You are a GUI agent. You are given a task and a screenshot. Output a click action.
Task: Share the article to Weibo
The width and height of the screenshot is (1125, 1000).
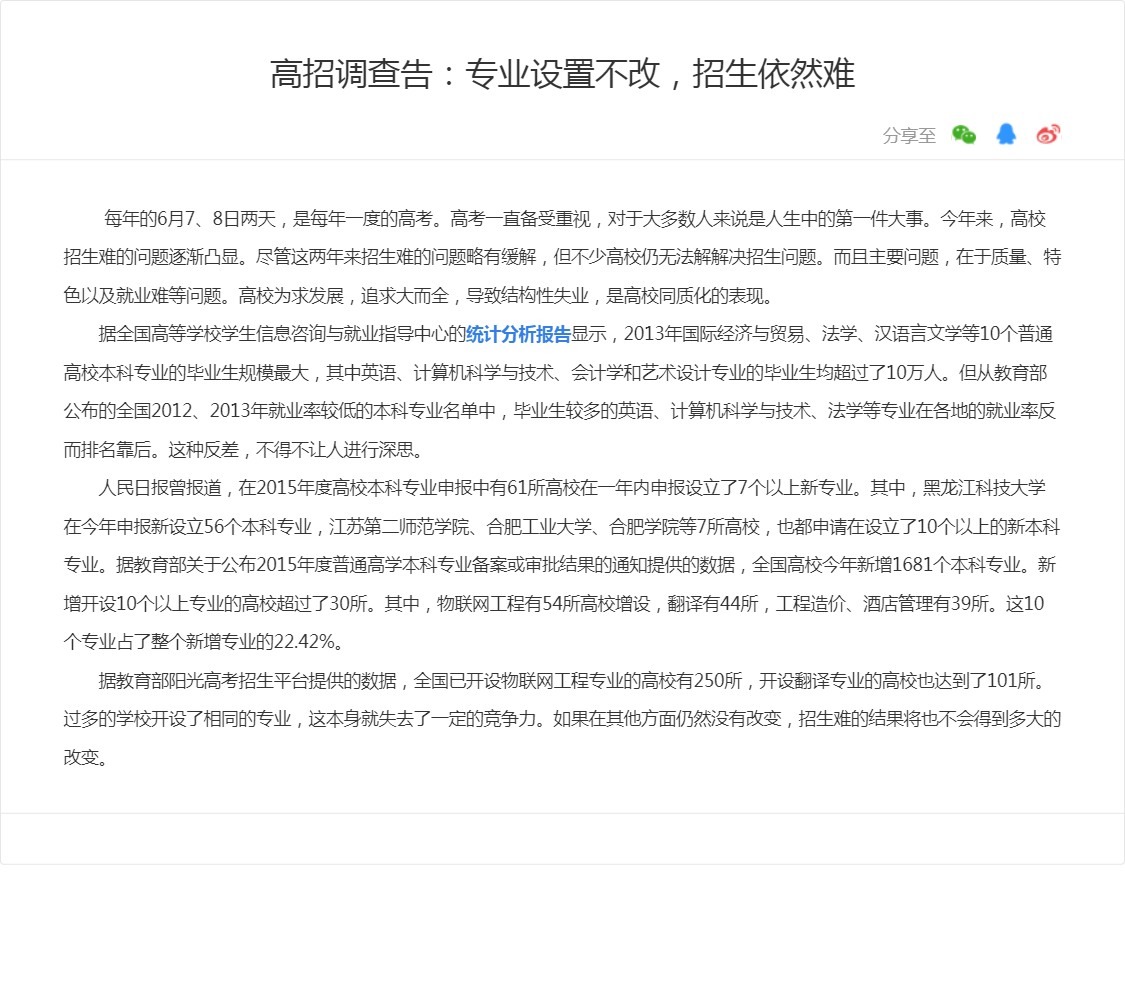[x=1048, y=134]
